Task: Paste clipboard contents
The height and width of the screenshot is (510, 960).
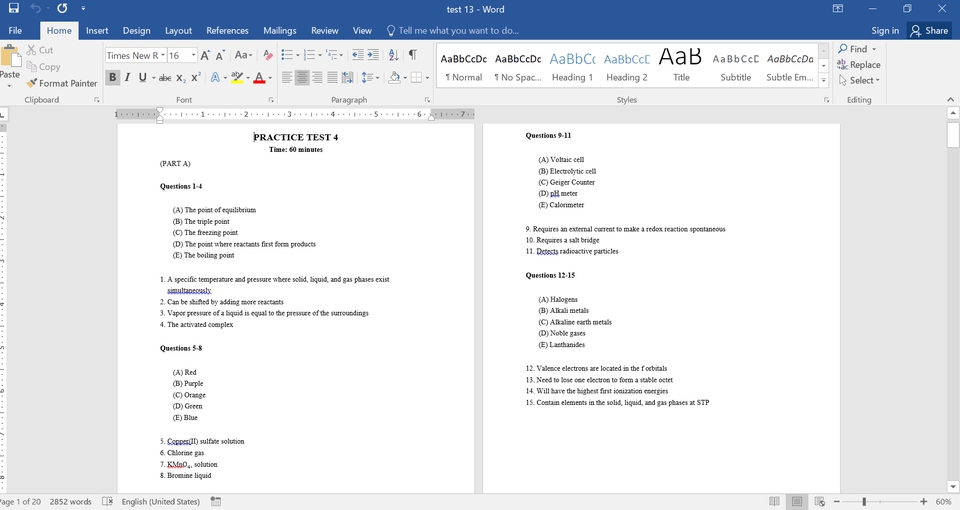Action: pyautogui.click(x=10, y=64)
